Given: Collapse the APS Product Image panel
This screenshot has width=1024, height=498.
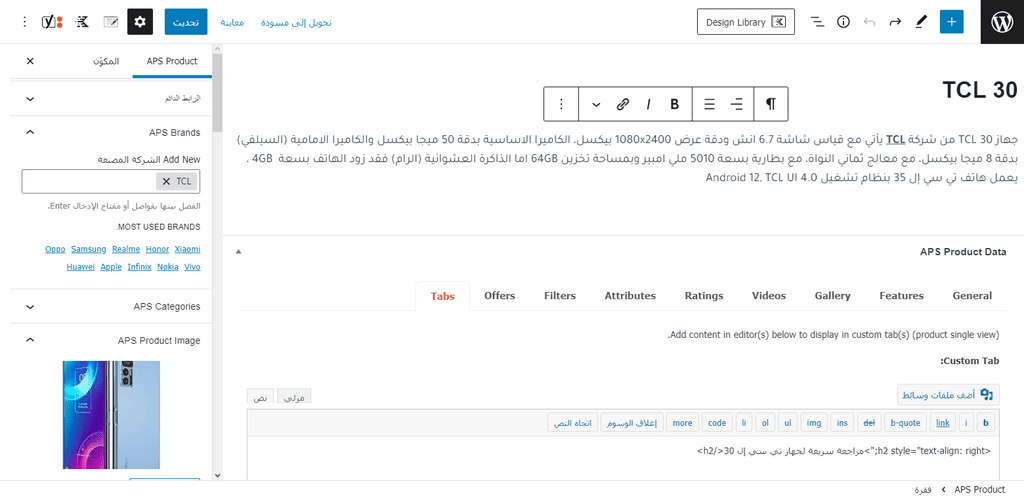Looking at the screenshot, I should pos(111,340).
